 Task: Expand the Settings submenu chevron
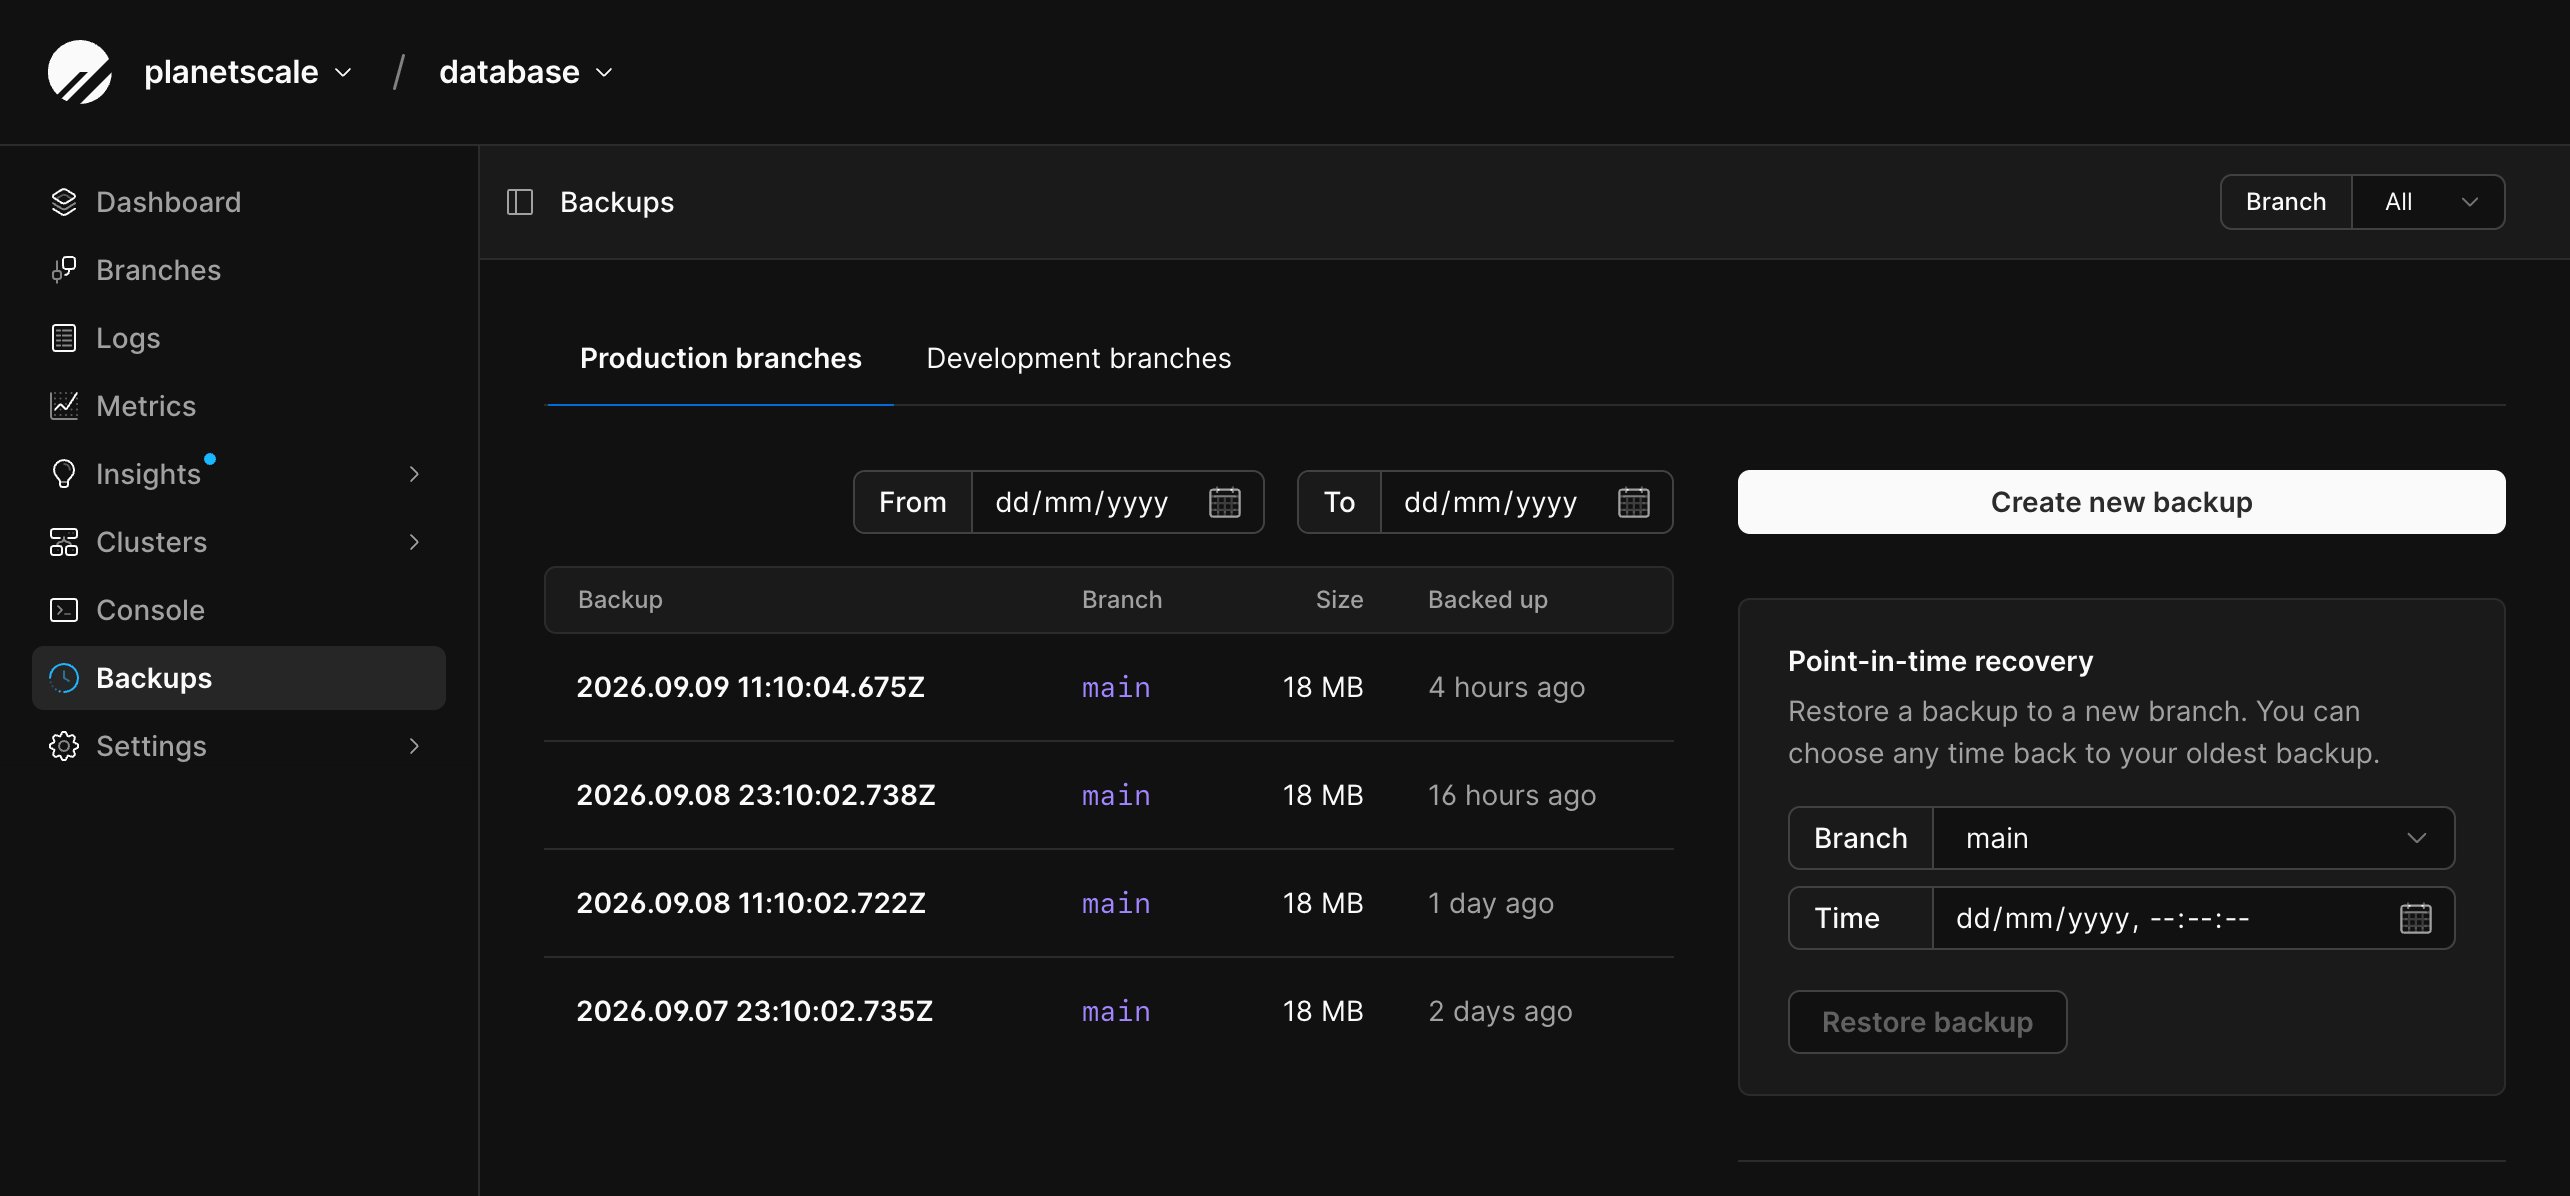[414, 746]
